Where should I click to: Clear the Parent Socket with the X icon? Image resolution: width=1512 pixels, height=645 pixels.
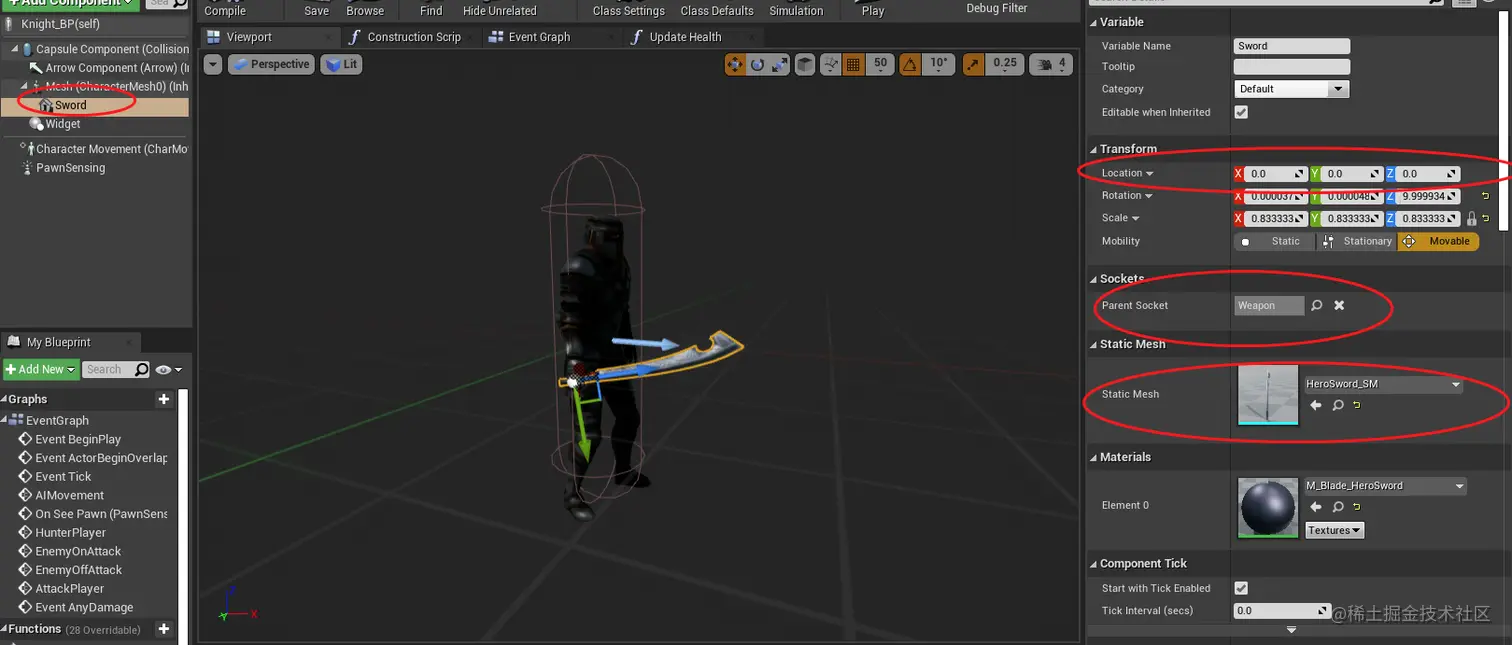coord(1339,305)
